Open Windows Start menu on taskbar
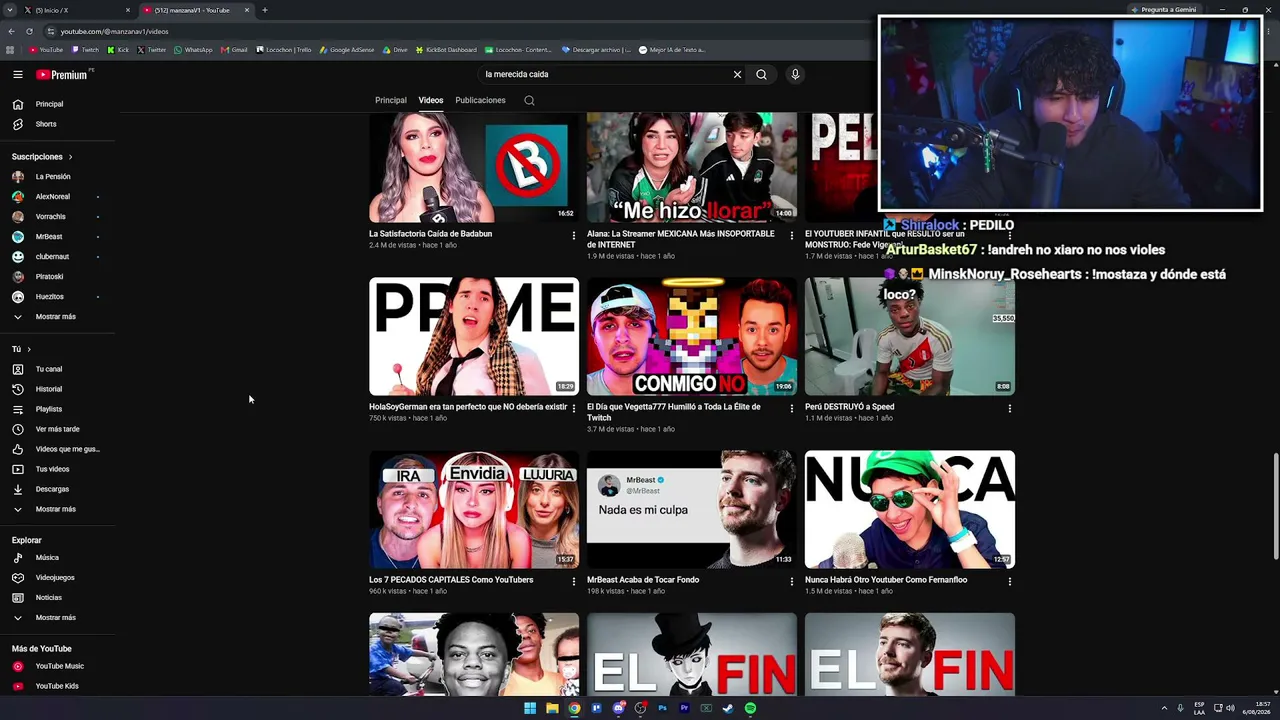Viewport: 1280px width, 720px height. [530, 708]
